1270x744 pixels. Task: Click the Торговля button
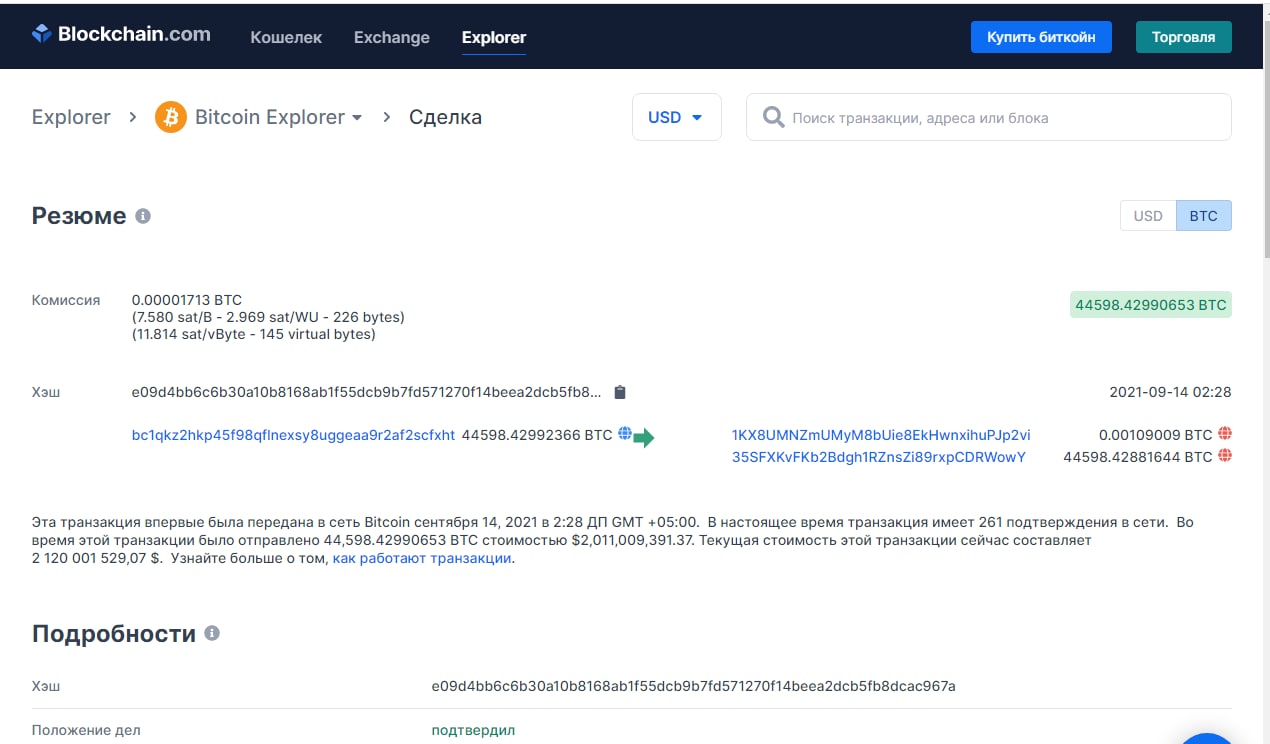pyautogui.click(x=1184, y=37)
